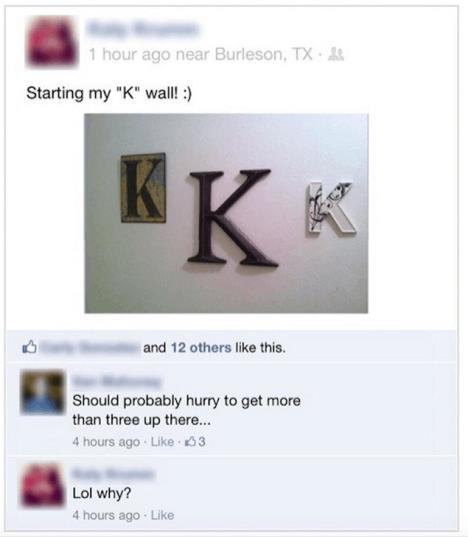
Task: Show the "12 others" who liked this
Action: [x=201, y=348]
